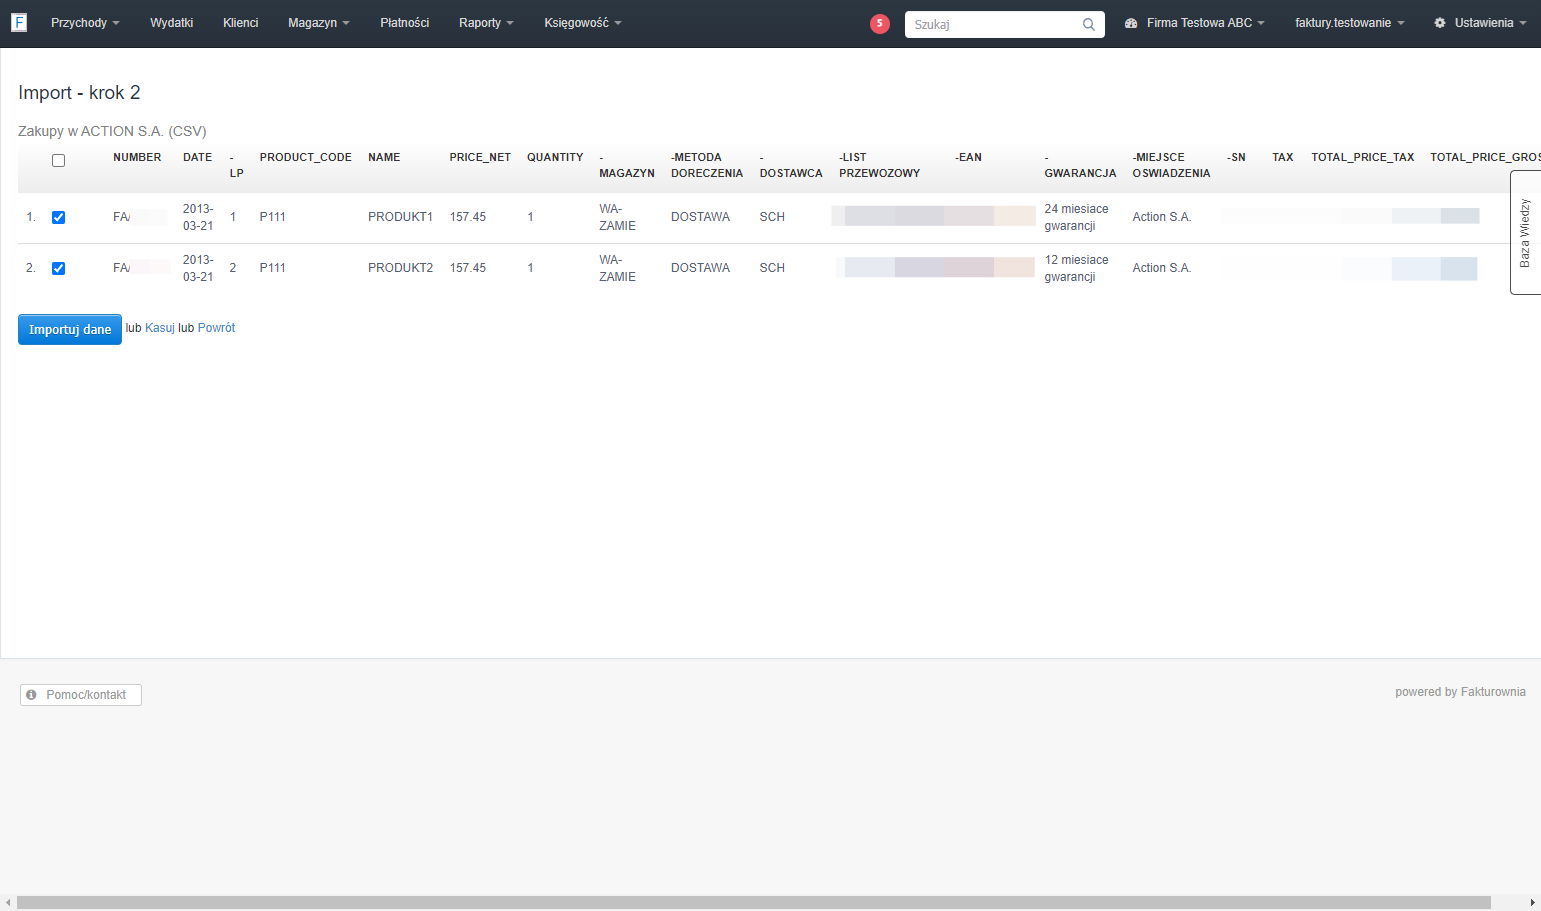
Task: Open the Baza Wiedzy side tab
Action: (1525, 233)
